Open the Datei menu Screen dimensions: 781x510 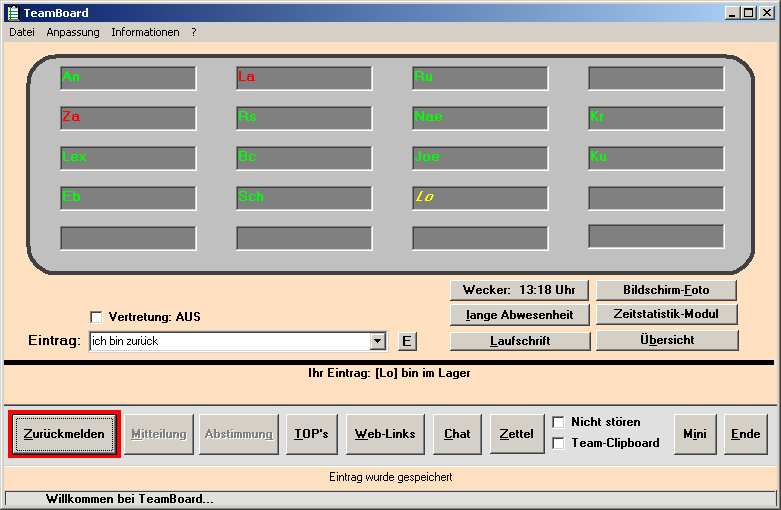pos(22,32)
